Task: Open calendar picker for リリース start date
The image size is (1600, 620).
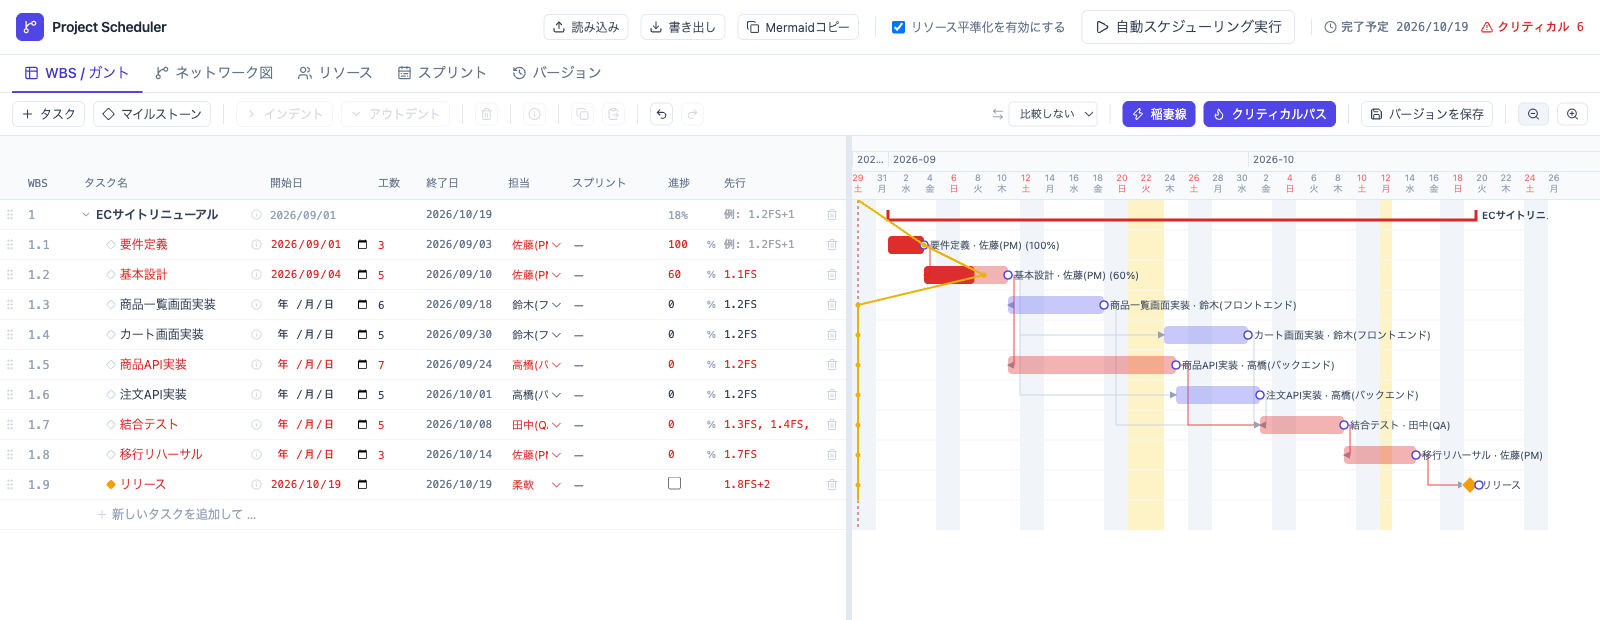Action: click(x=362, y=484)
